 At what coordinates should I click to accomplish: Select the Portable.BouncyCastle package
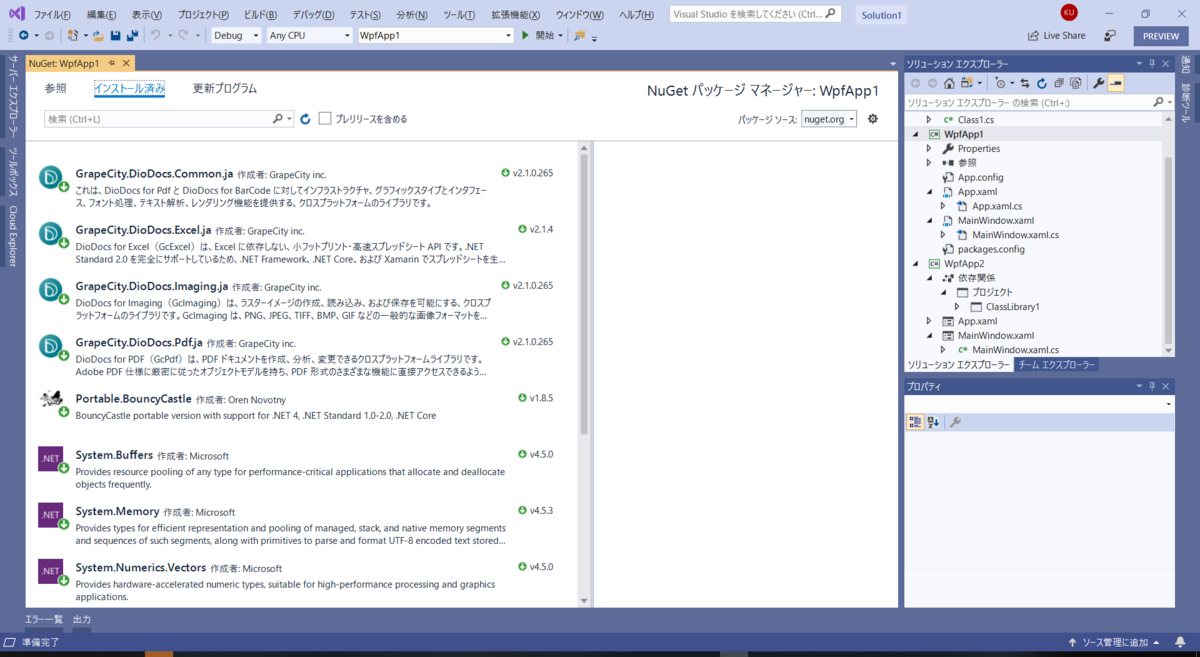(x=301, y=408)
